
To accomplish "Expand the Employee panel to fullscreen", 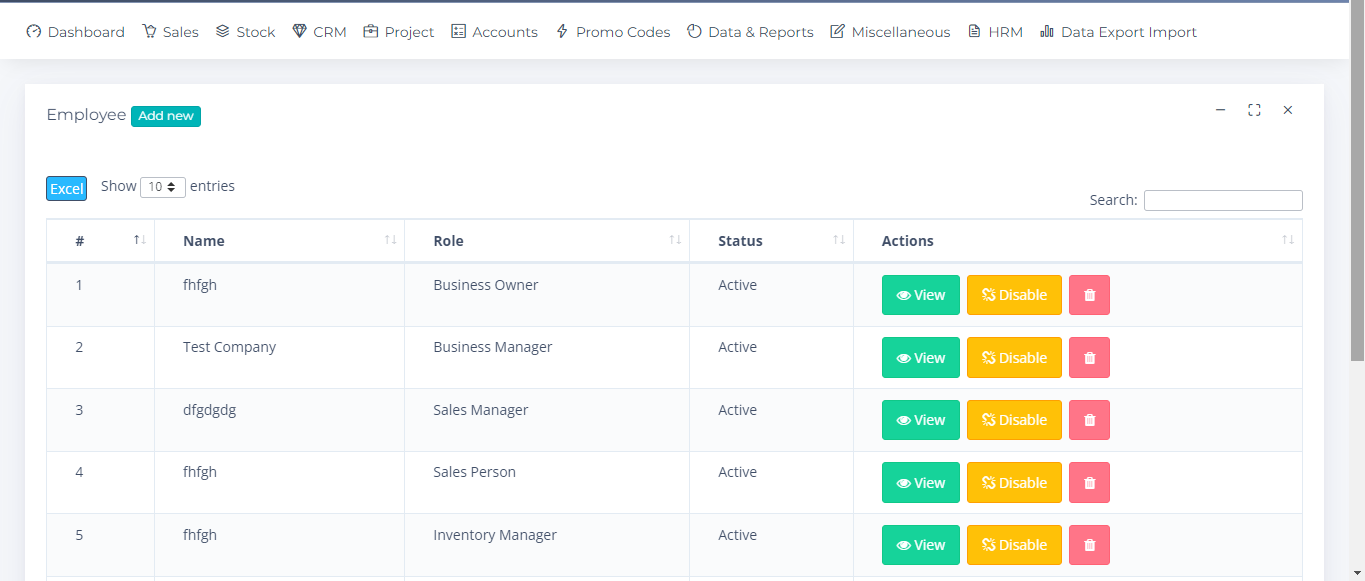I will coord(1254,110).
